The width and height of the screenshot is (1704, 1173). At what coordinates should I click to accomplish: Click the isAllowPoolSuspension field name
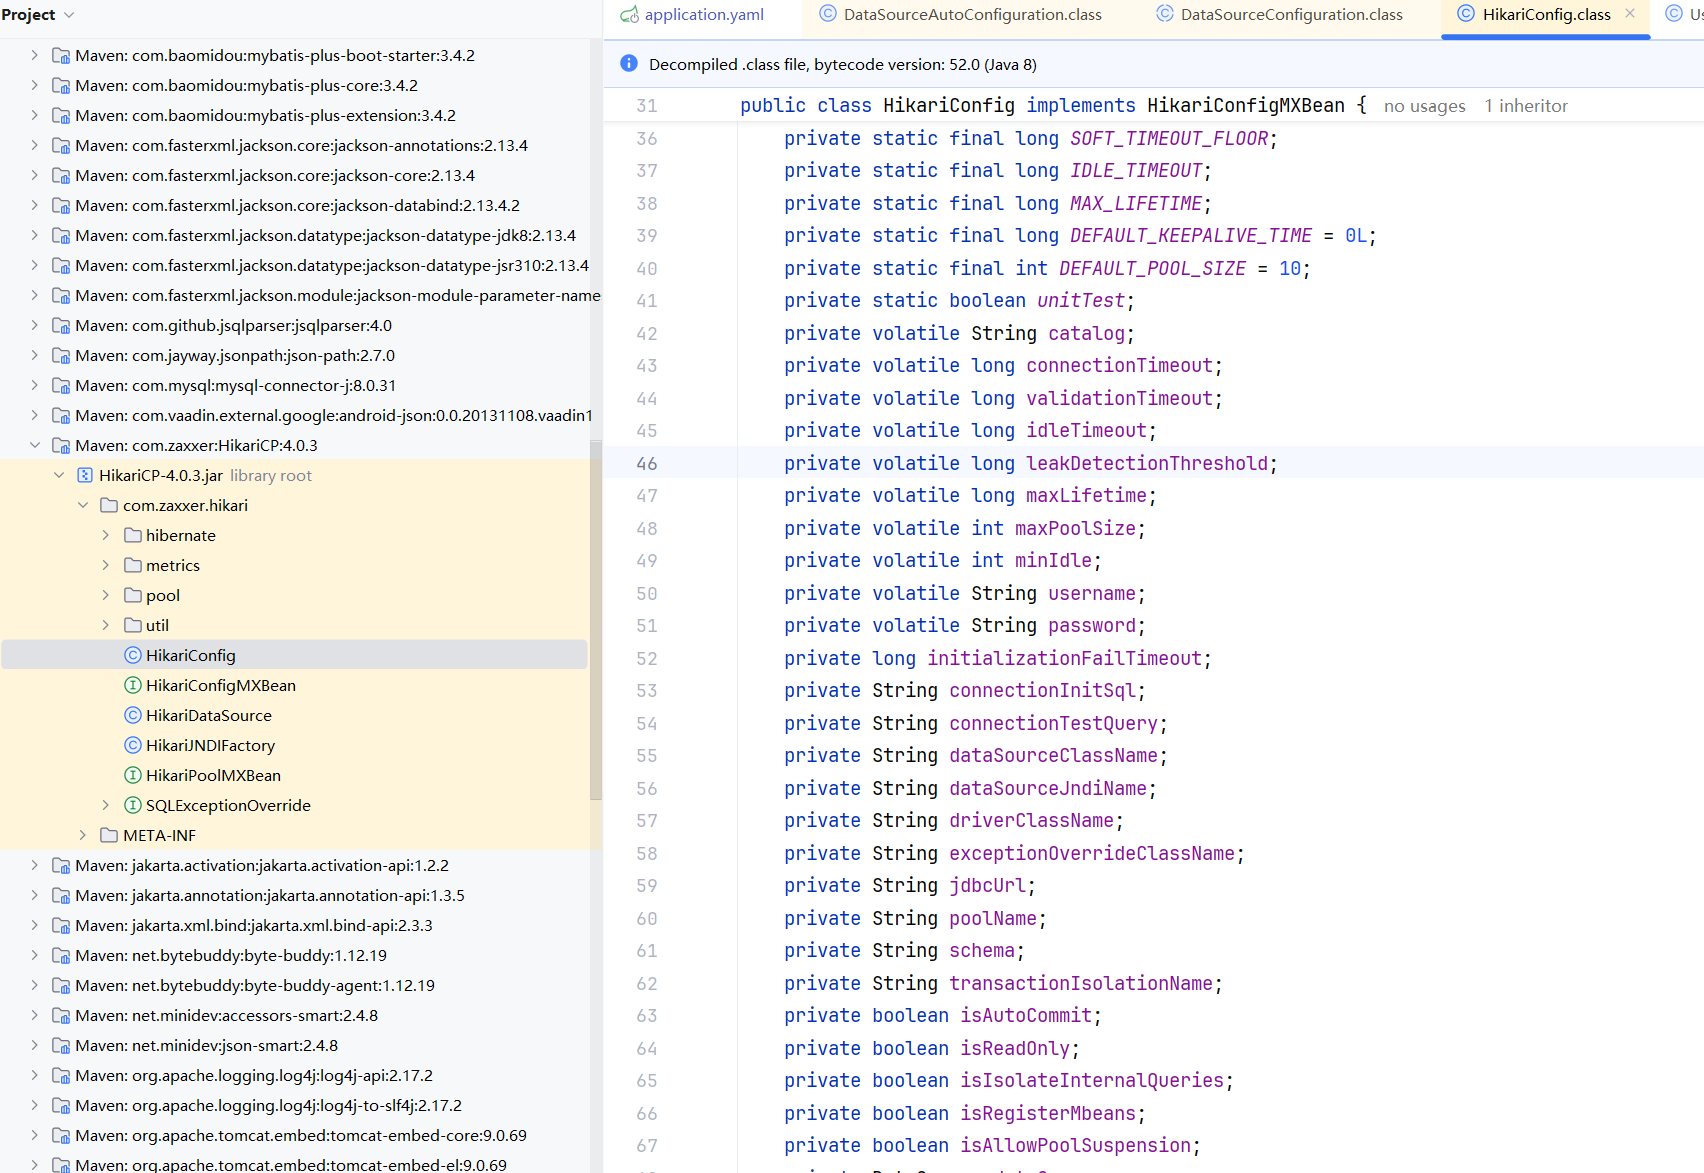1075,1145
